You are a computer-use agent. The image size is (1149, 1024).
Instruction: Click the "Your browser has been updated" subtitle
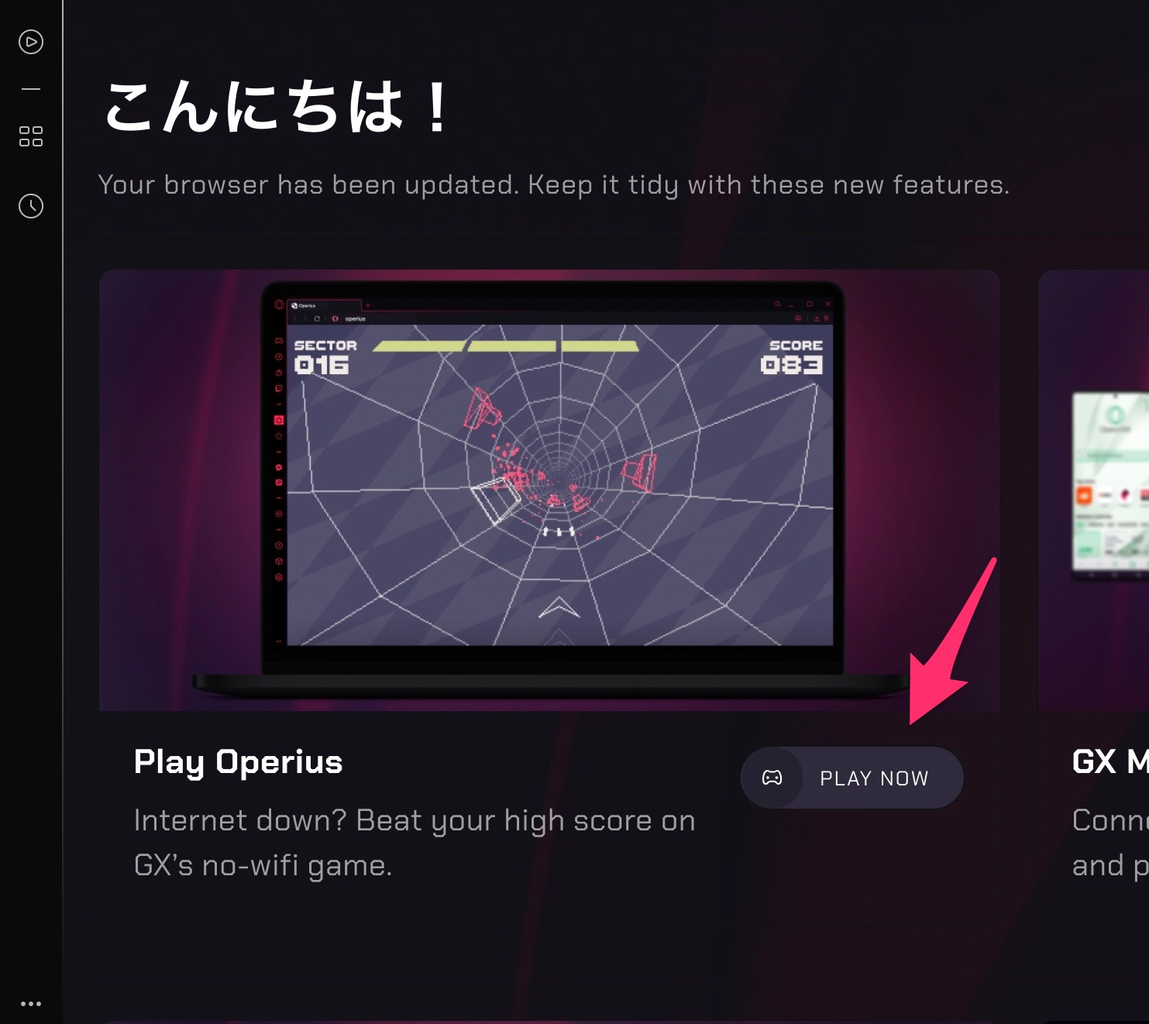coord(554,185)
